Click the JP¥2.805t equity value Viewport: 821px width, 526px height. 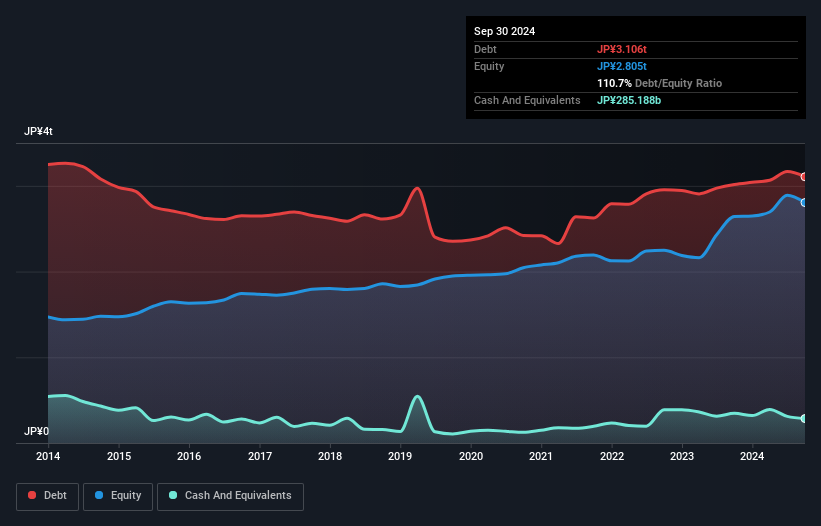coord(622,66)
